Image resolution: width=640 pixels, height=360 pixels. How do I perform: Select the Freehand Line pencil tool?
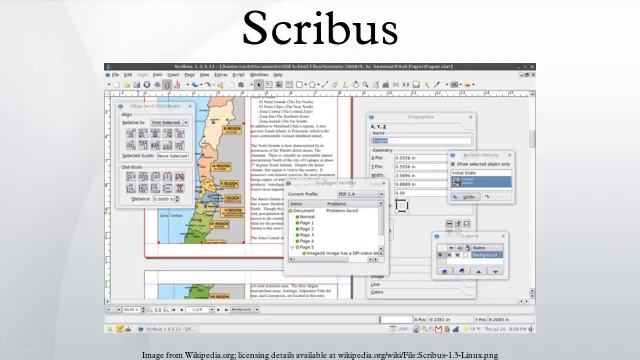click(345, 84)
